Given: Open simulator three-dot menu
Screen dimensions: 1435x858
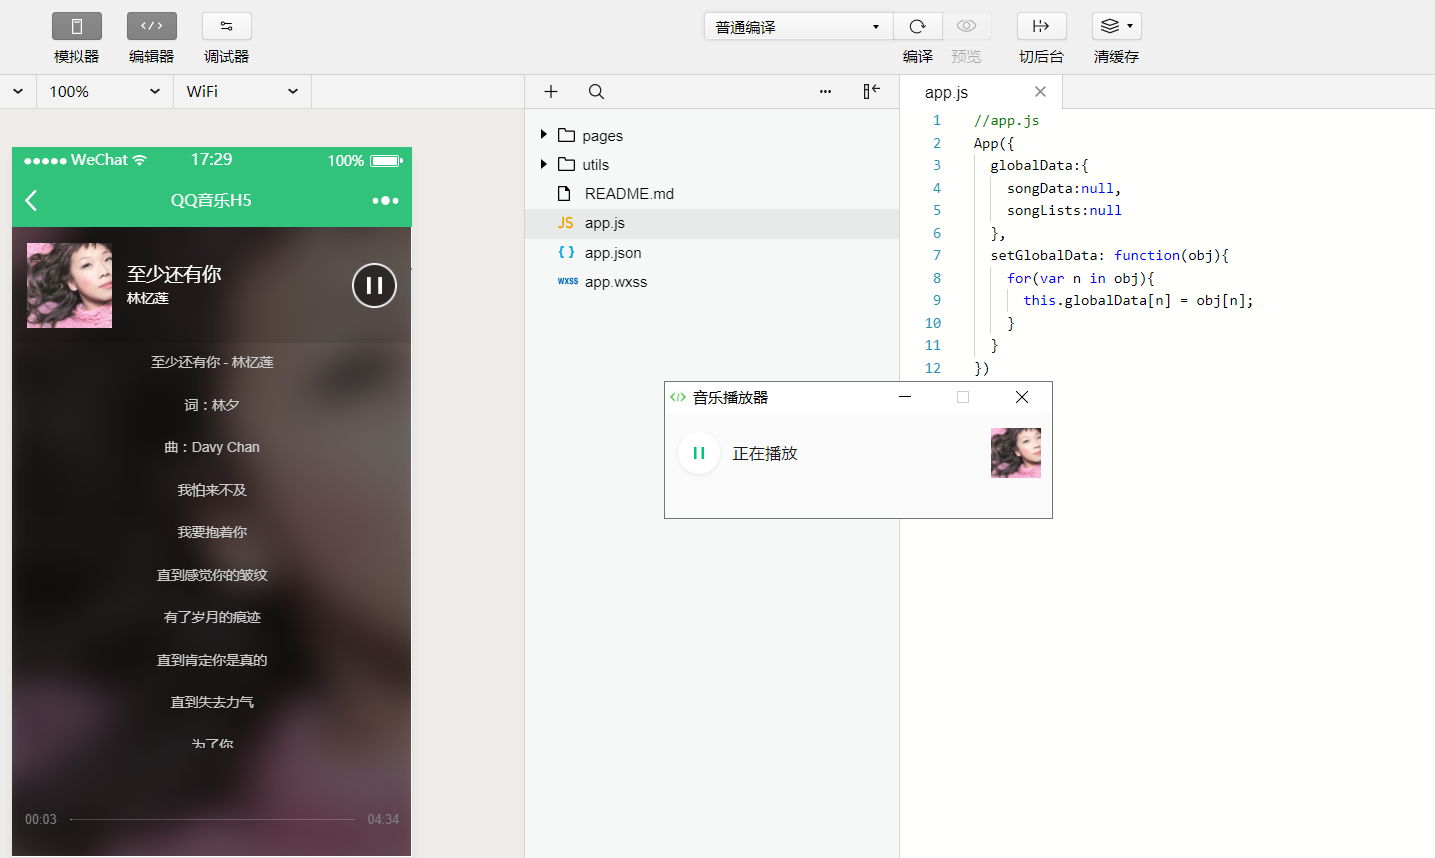Looking at the screenshot, I should pyautogui.click(x=385, y=200).
